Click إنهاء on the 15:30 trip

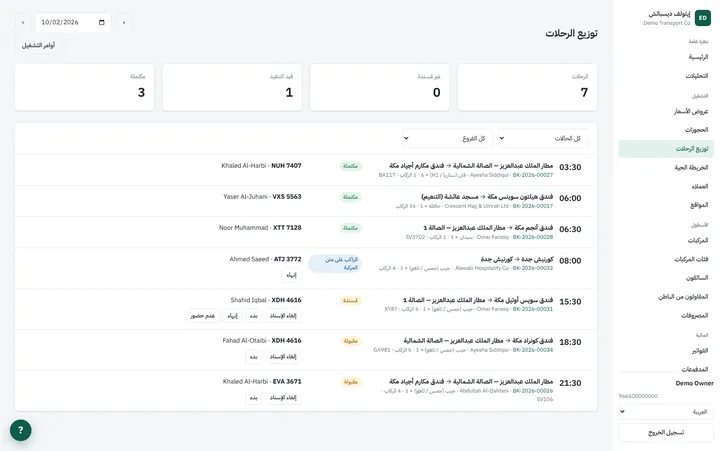click(233, 316)
